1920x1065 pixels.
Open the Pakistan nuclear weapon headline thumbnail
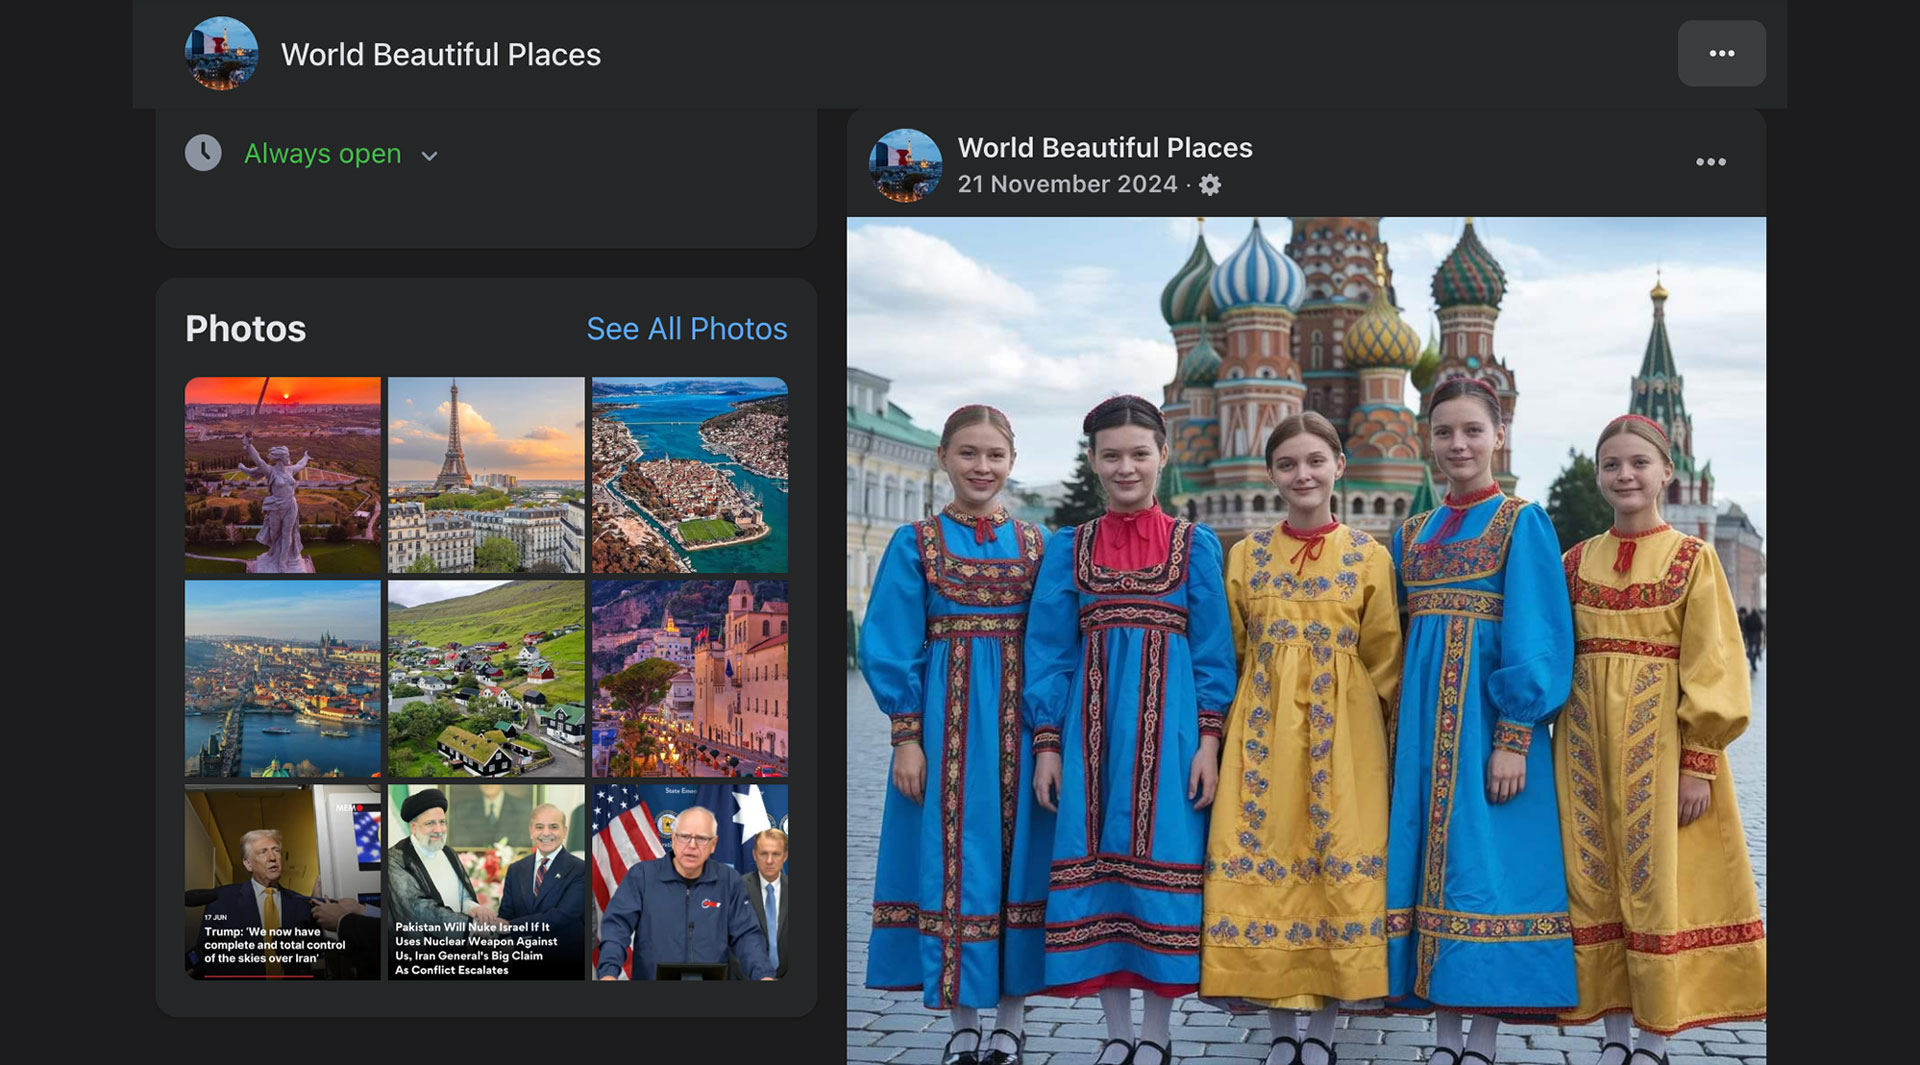tap(486, 881)
